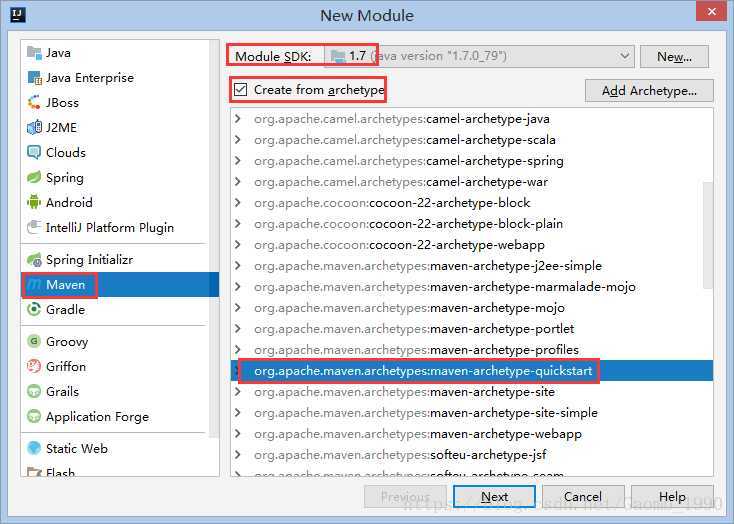
Task: Expand maven-archetype-webapp chevron
Action: (x=238, y=434)
